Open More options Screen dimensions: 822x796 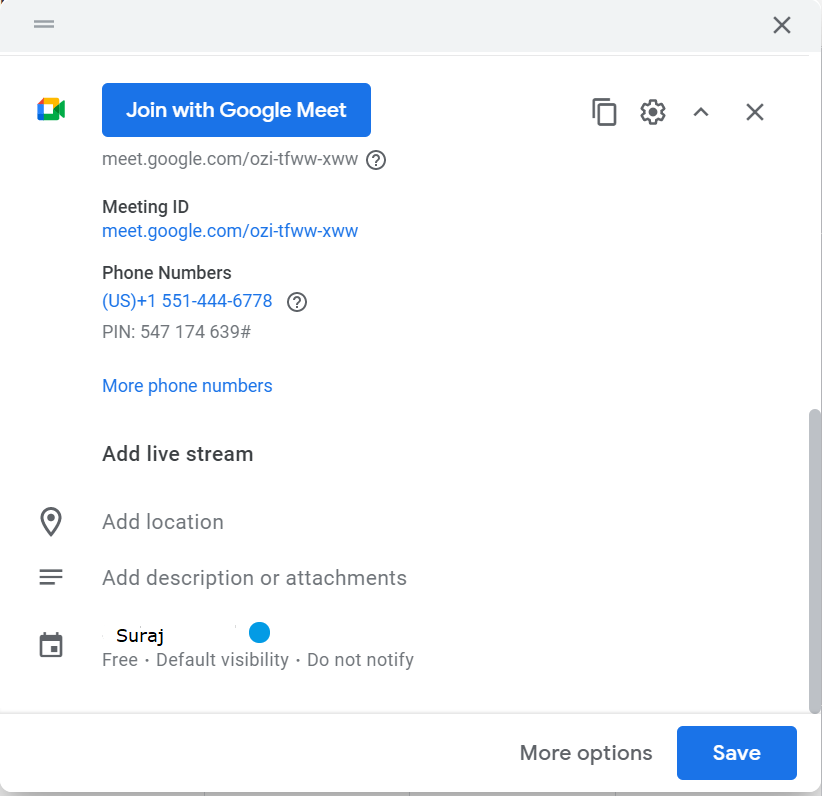click(x=586, y=753)
